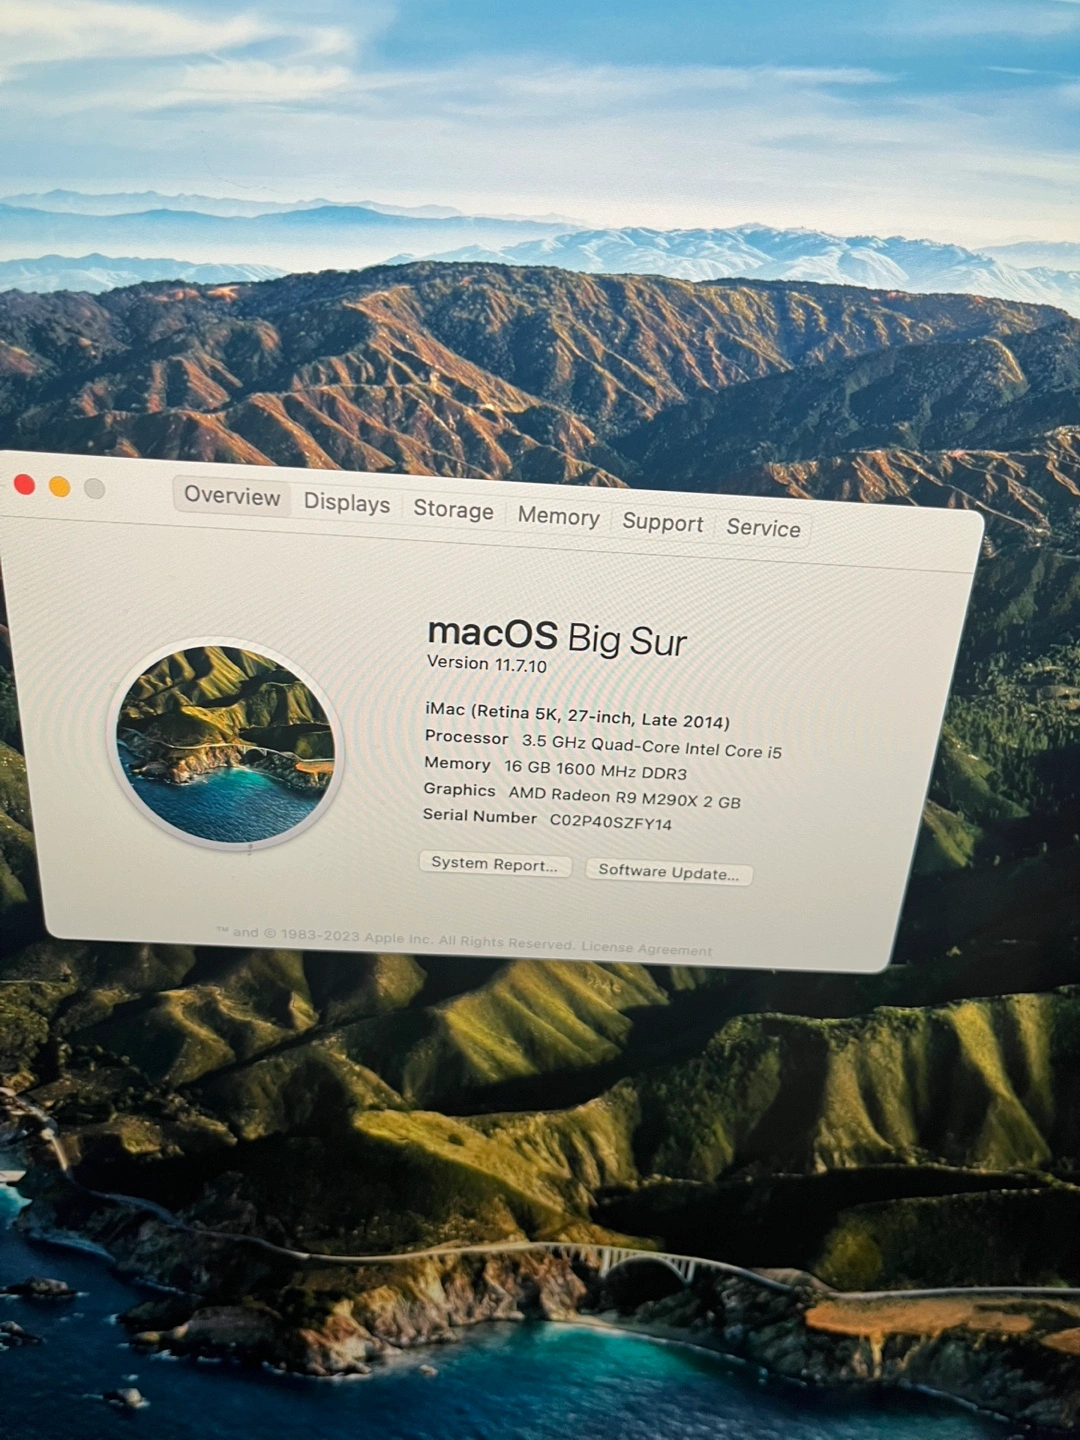Click the gray disabled zoom button
Screen dimensions: 1080x1440
95,489
